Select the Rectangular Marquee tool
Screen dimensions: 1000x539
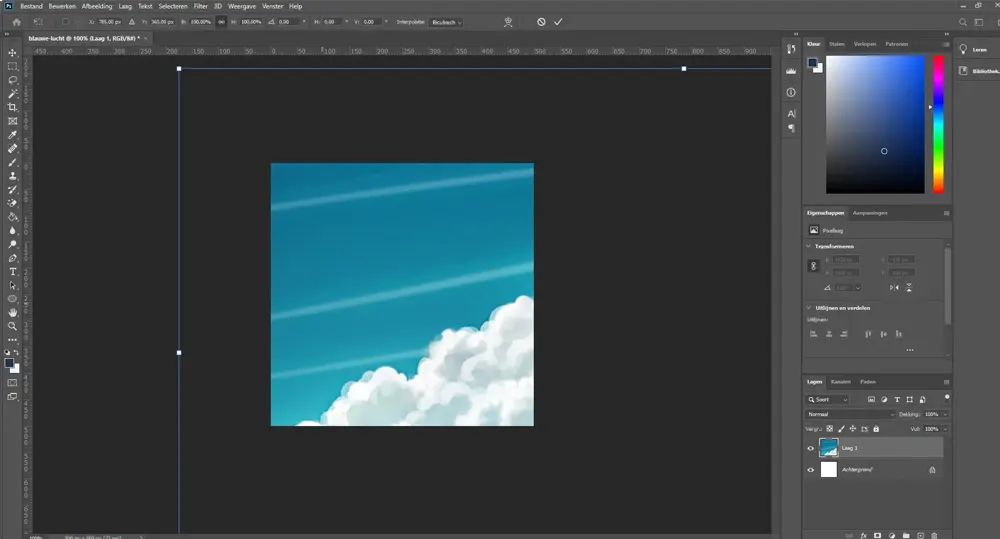tap(12, 66)
